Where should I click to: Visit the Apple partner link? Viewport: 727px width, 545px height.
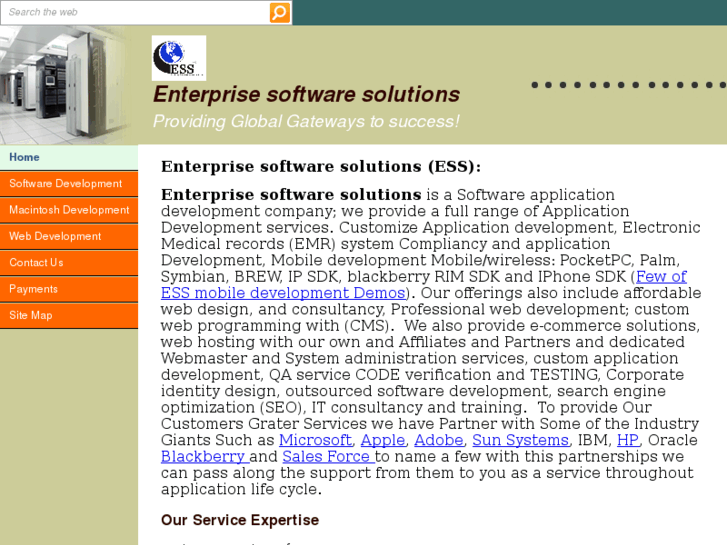[x=383, y=440]
